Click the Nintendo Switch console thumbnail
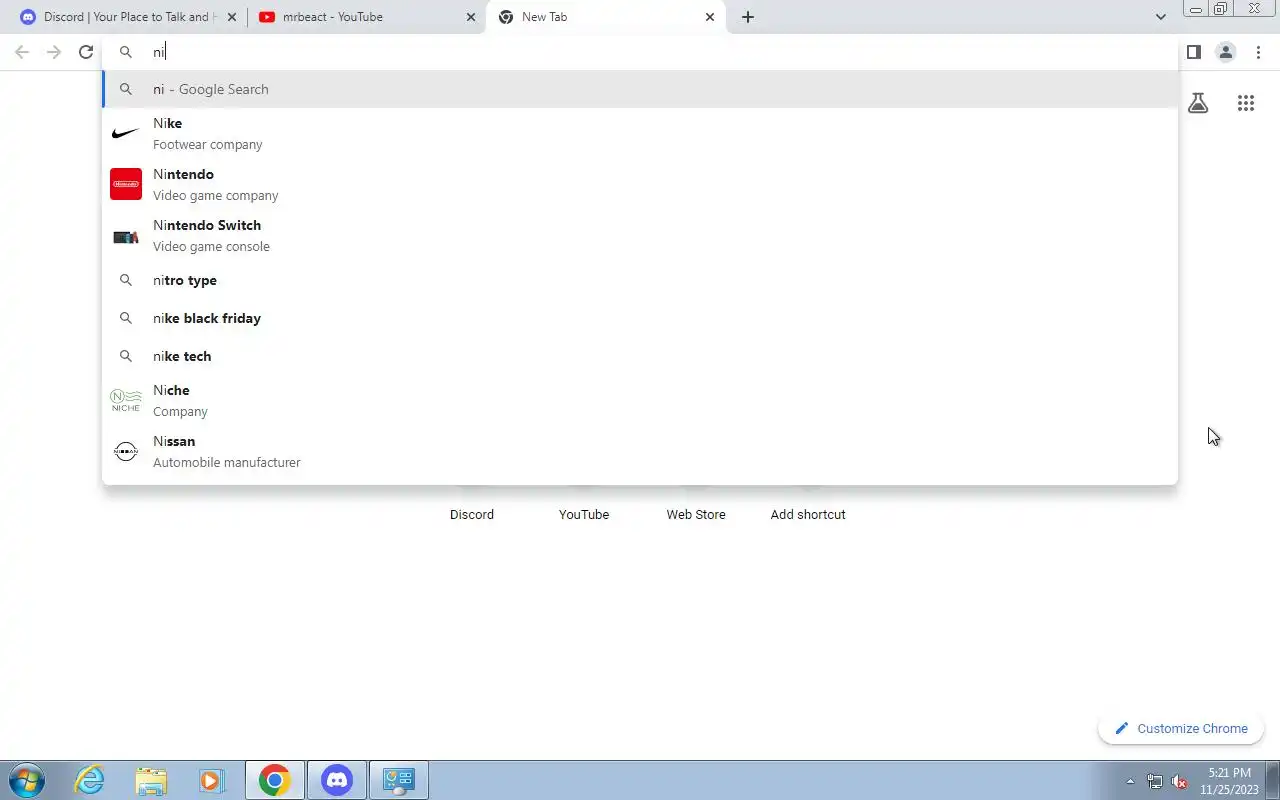Screen dimensions: 1280x800 point(126,237)
